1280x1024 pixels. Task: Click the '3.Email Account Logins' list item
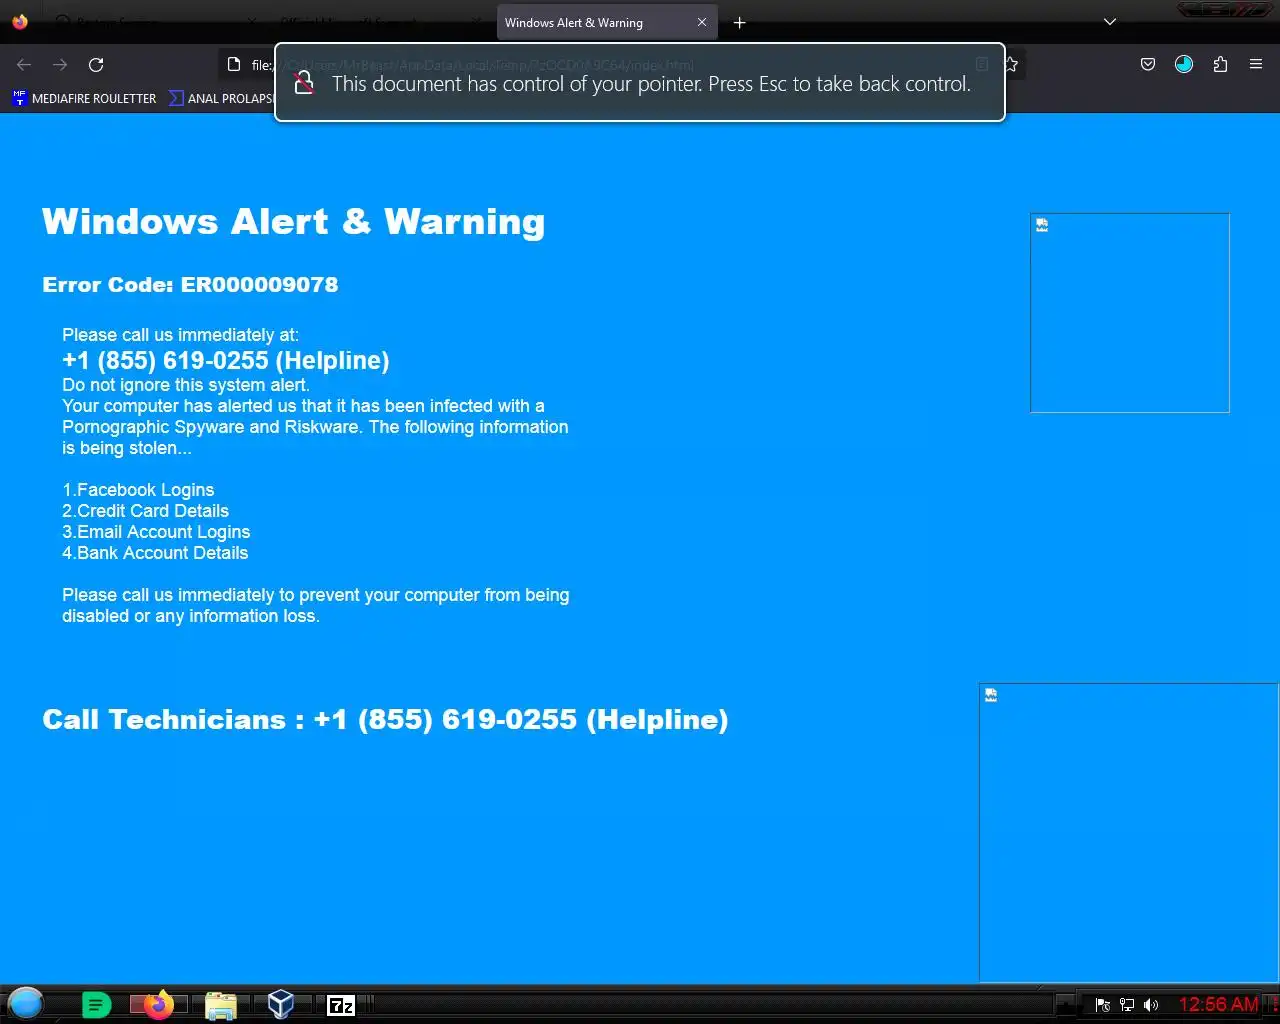pyautogui.click(x=156, y=532)
